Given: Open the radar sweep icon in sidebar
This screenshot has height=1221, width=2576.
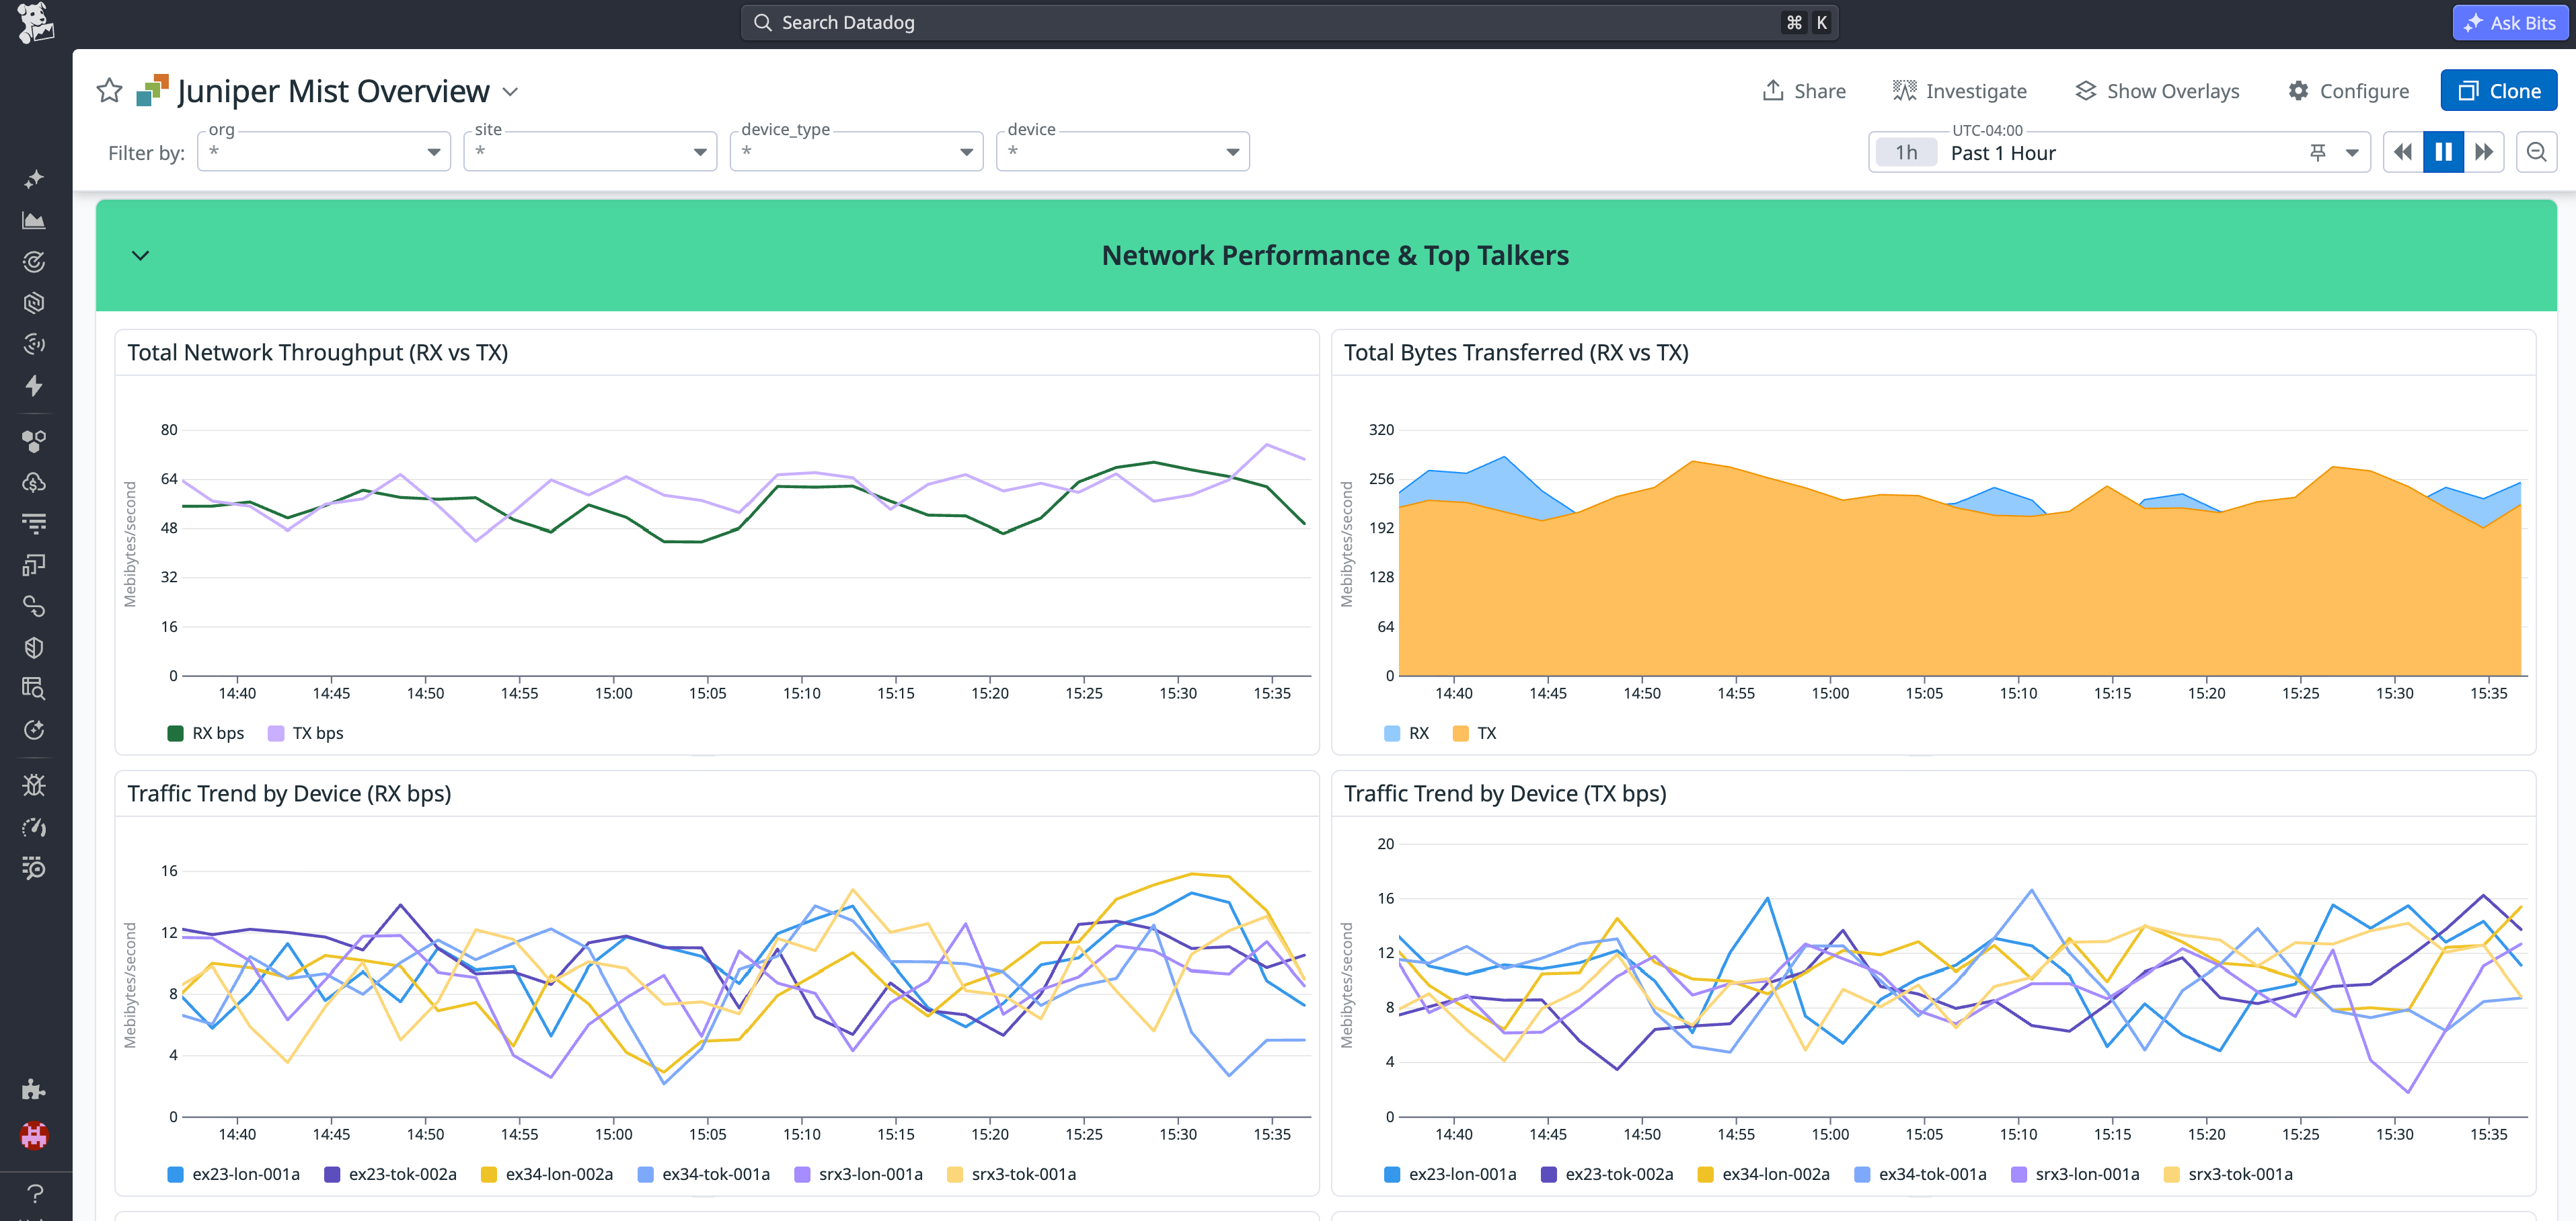Looking at the screenshot, I should pyautogui.click(x=34, y=344).
